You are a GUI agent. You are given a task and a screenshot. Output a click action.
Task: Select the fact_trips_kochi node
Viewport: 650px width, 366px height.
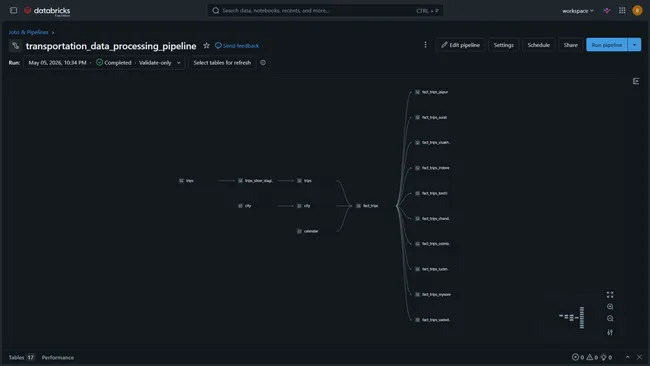click(x=432, y=193)
